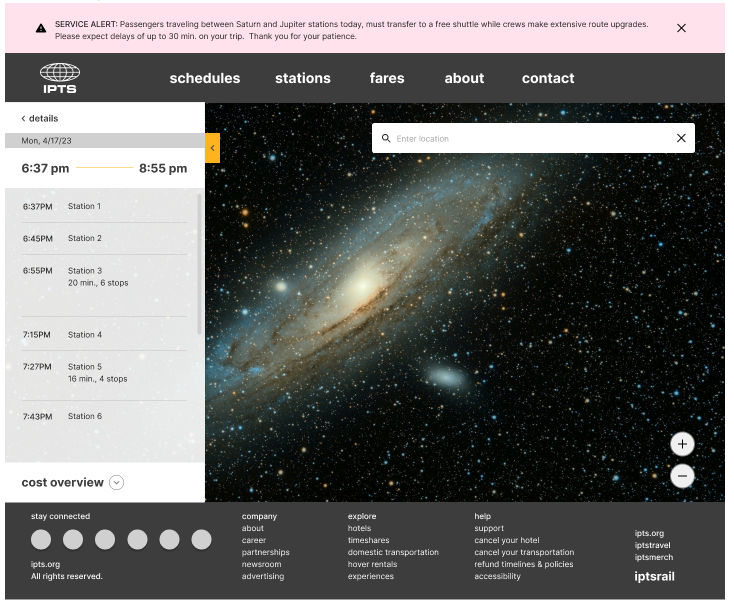Click the Mon, 4/17/23 date bar
Viewport: 734px width, 613px height.
click(x=106, y=141)
